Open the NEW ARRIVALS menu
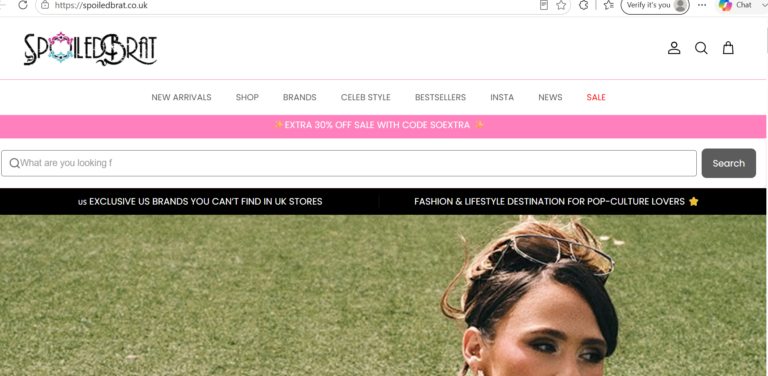 click(181, 97)
